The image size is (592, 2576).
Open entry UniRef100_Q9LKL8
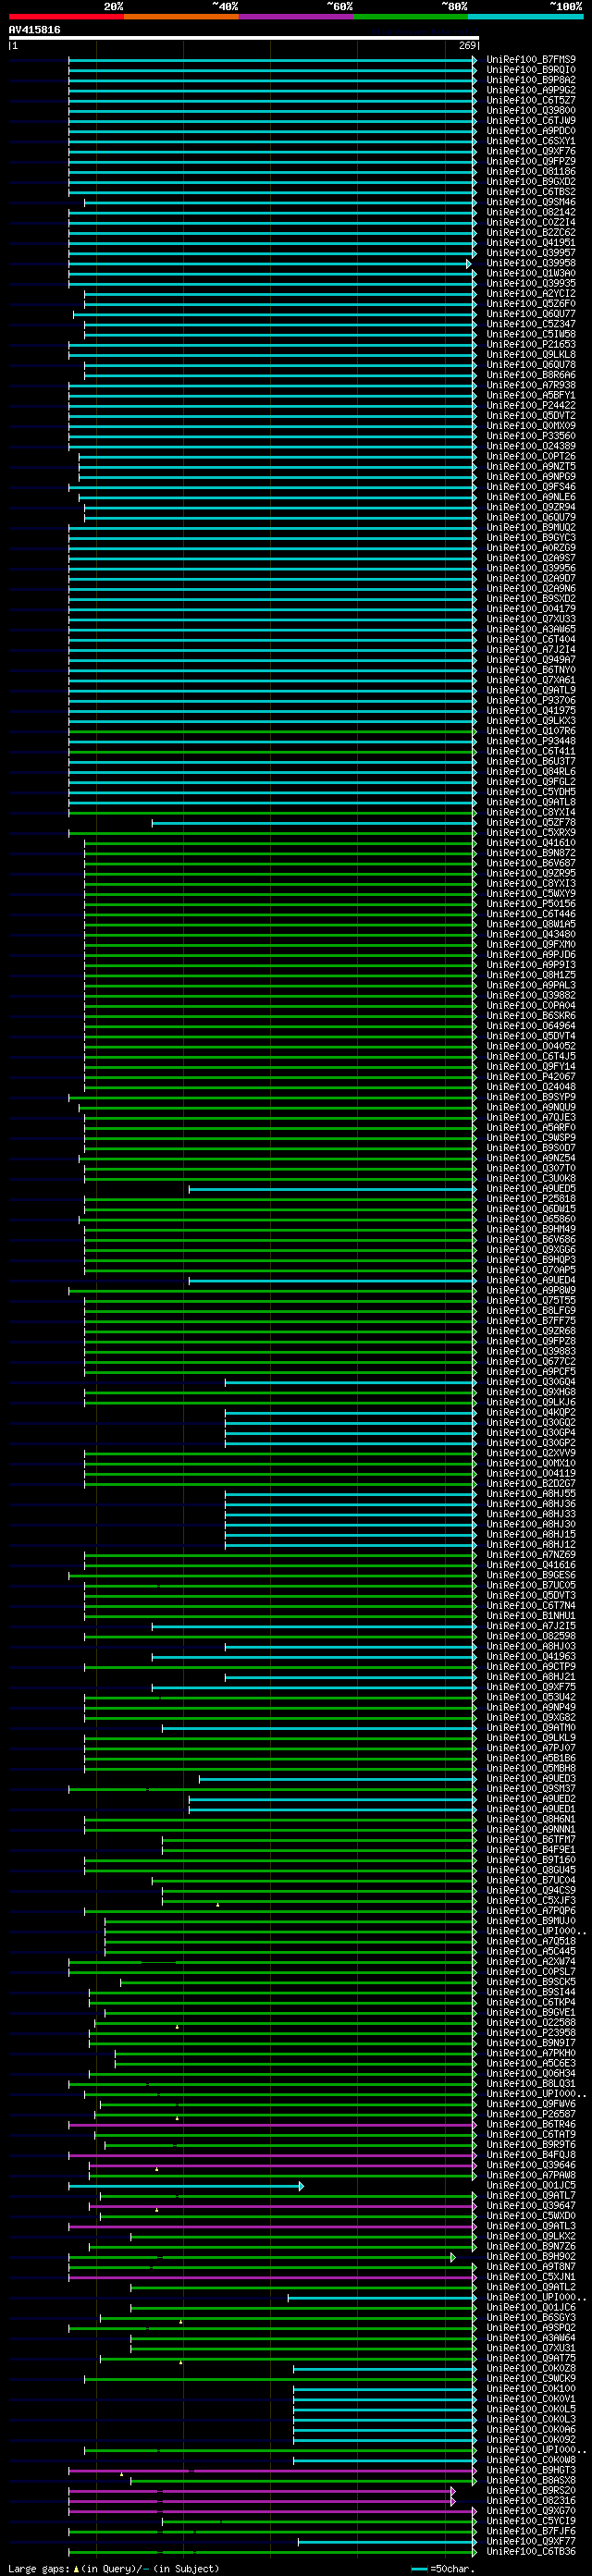click(531, 355)
